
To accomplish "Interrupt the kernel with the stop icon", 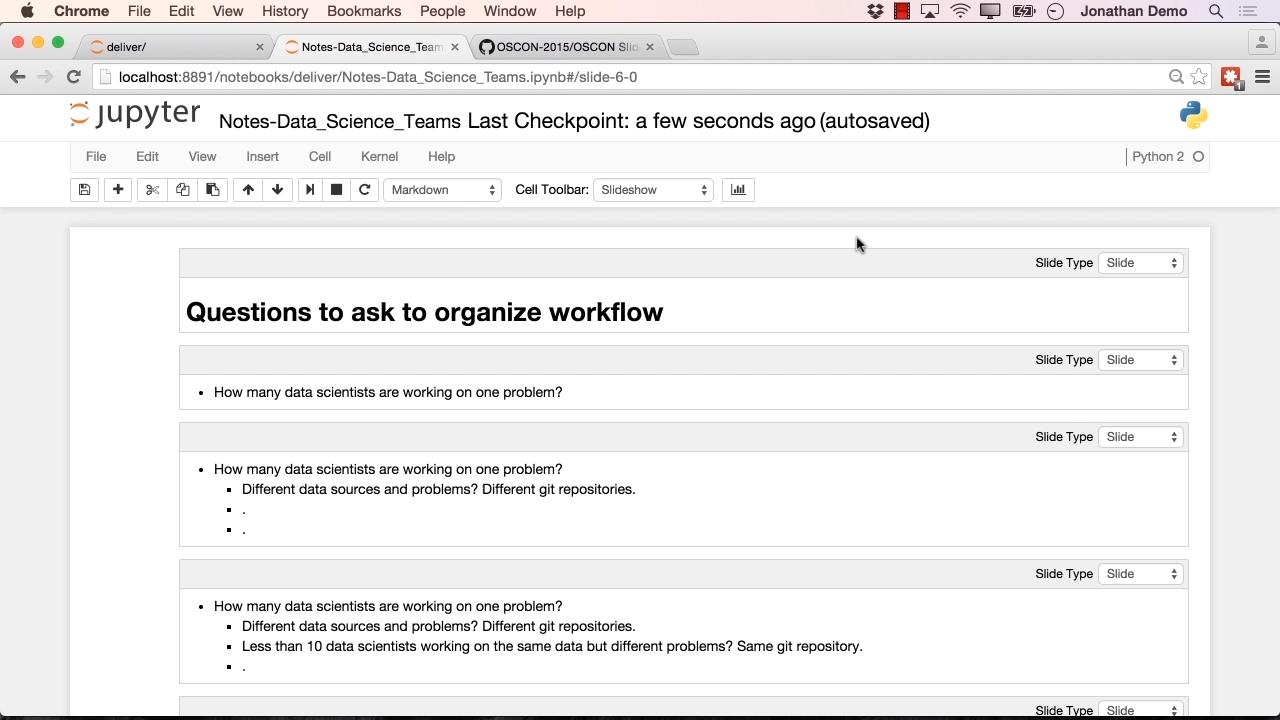I will point(337,190).
